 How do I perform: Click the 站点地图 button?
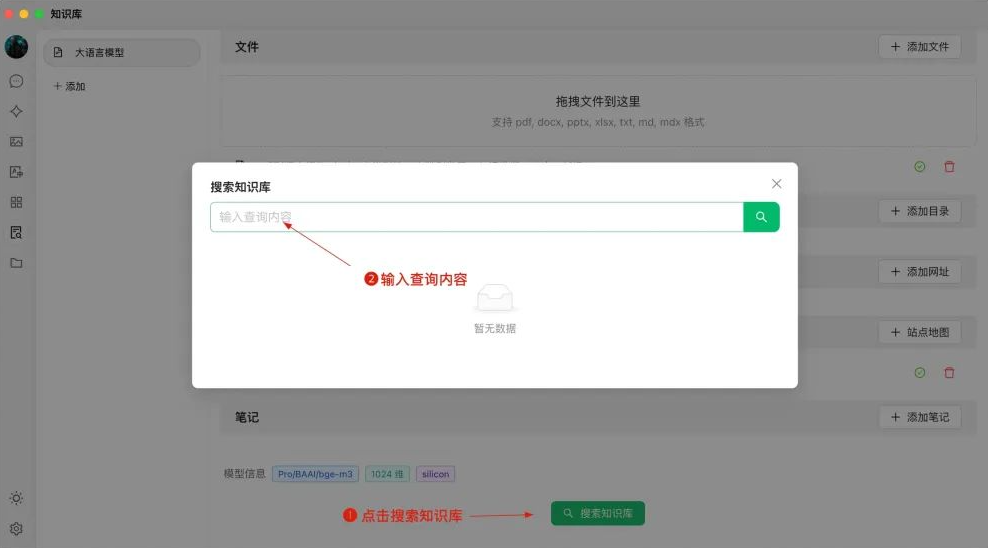point(919,332)
